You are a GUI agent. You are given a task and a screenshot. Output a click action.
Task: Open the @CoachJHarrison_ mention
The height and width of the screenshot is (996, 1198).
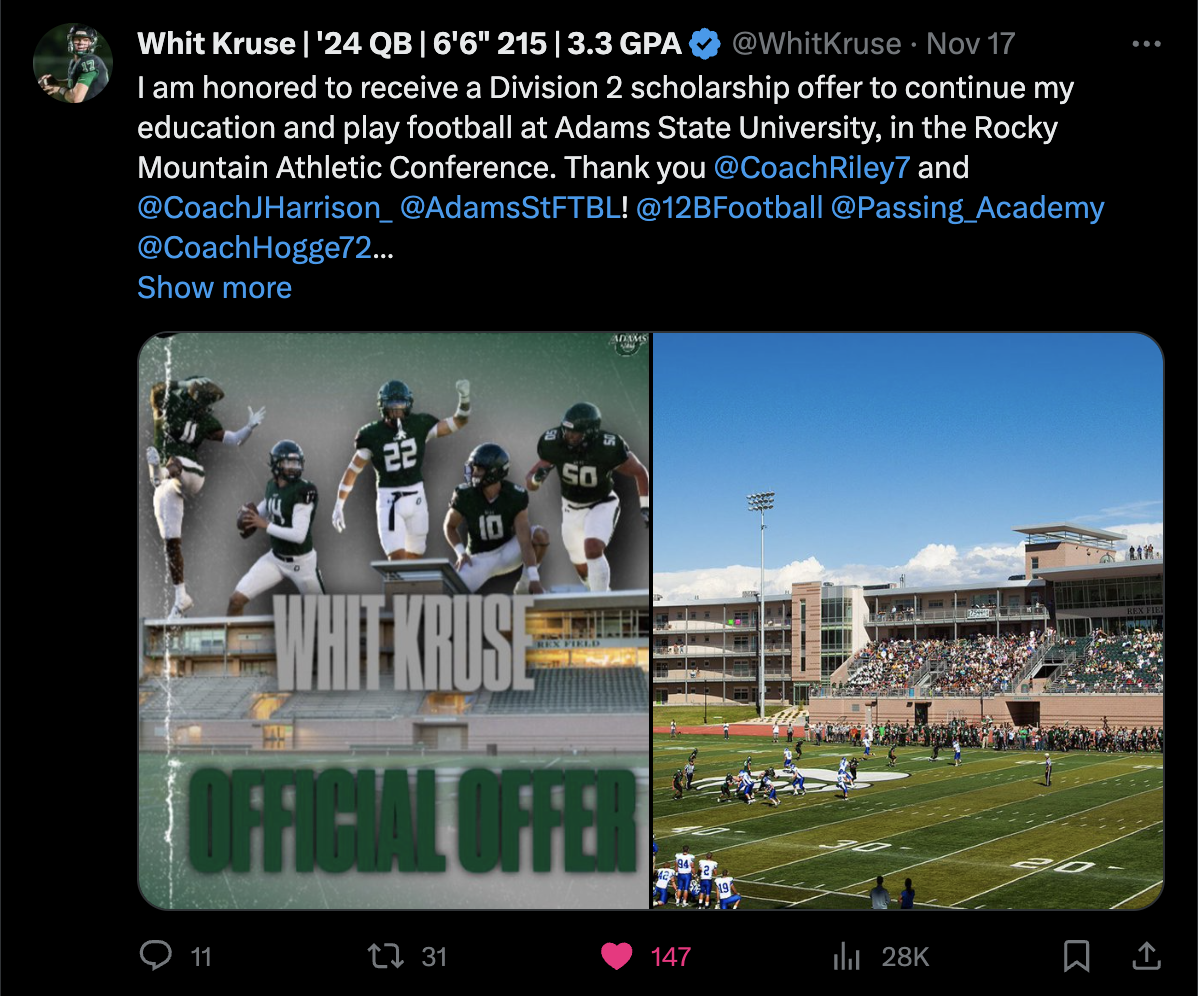point(264,208)
